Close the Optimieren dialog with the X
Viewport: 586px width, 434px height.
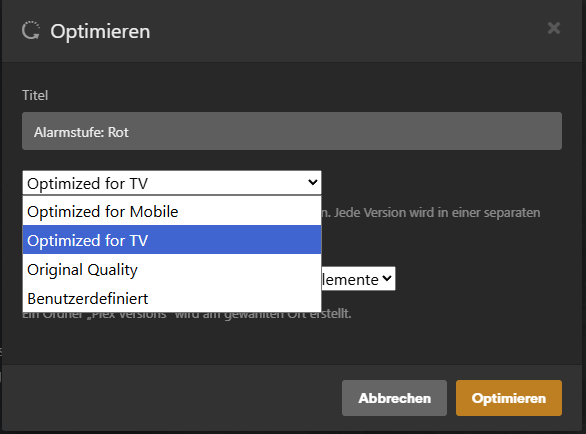(x=553, y=28)
